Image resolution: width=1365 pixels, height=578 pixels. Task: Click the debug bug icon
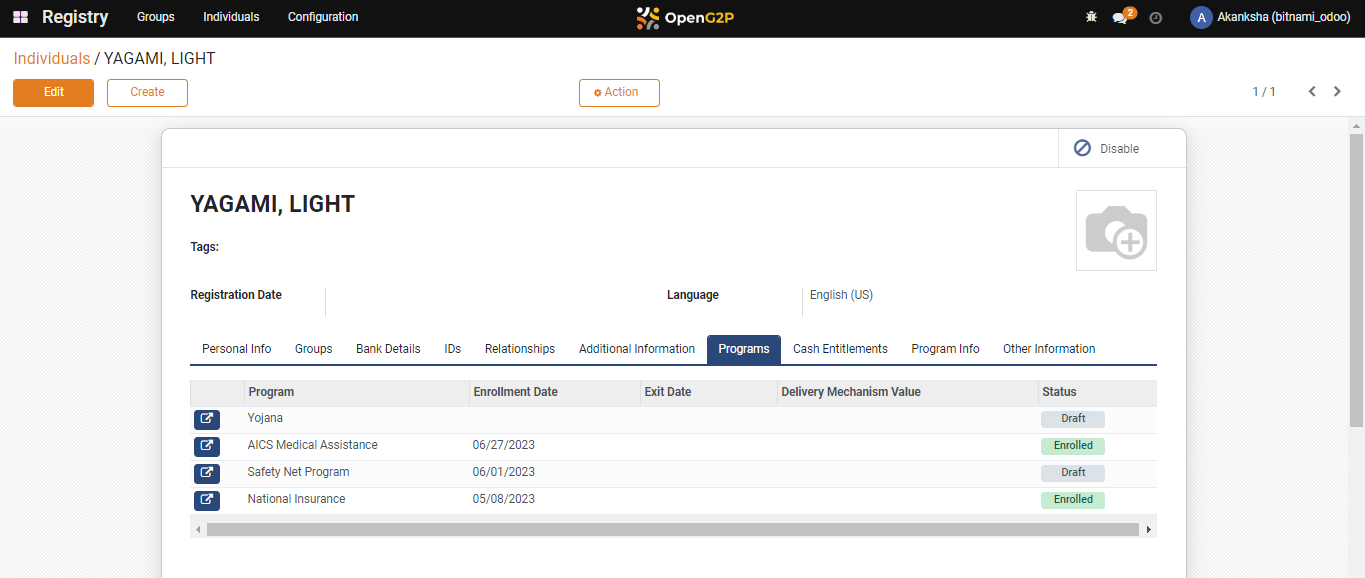pos(1091,18)
